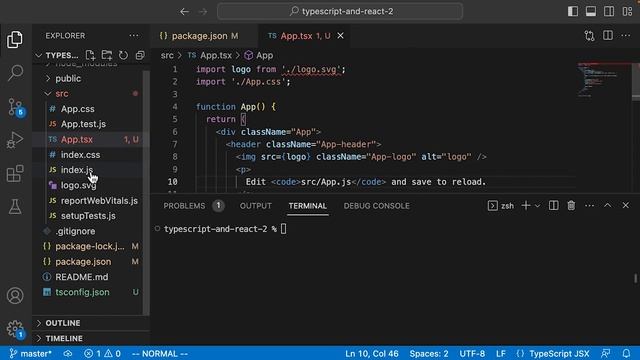Image resolution: width=640 pixels, height=360 pixels.
Task: Toggle the bottom panel layout icon
Action: tap(591, 11)
